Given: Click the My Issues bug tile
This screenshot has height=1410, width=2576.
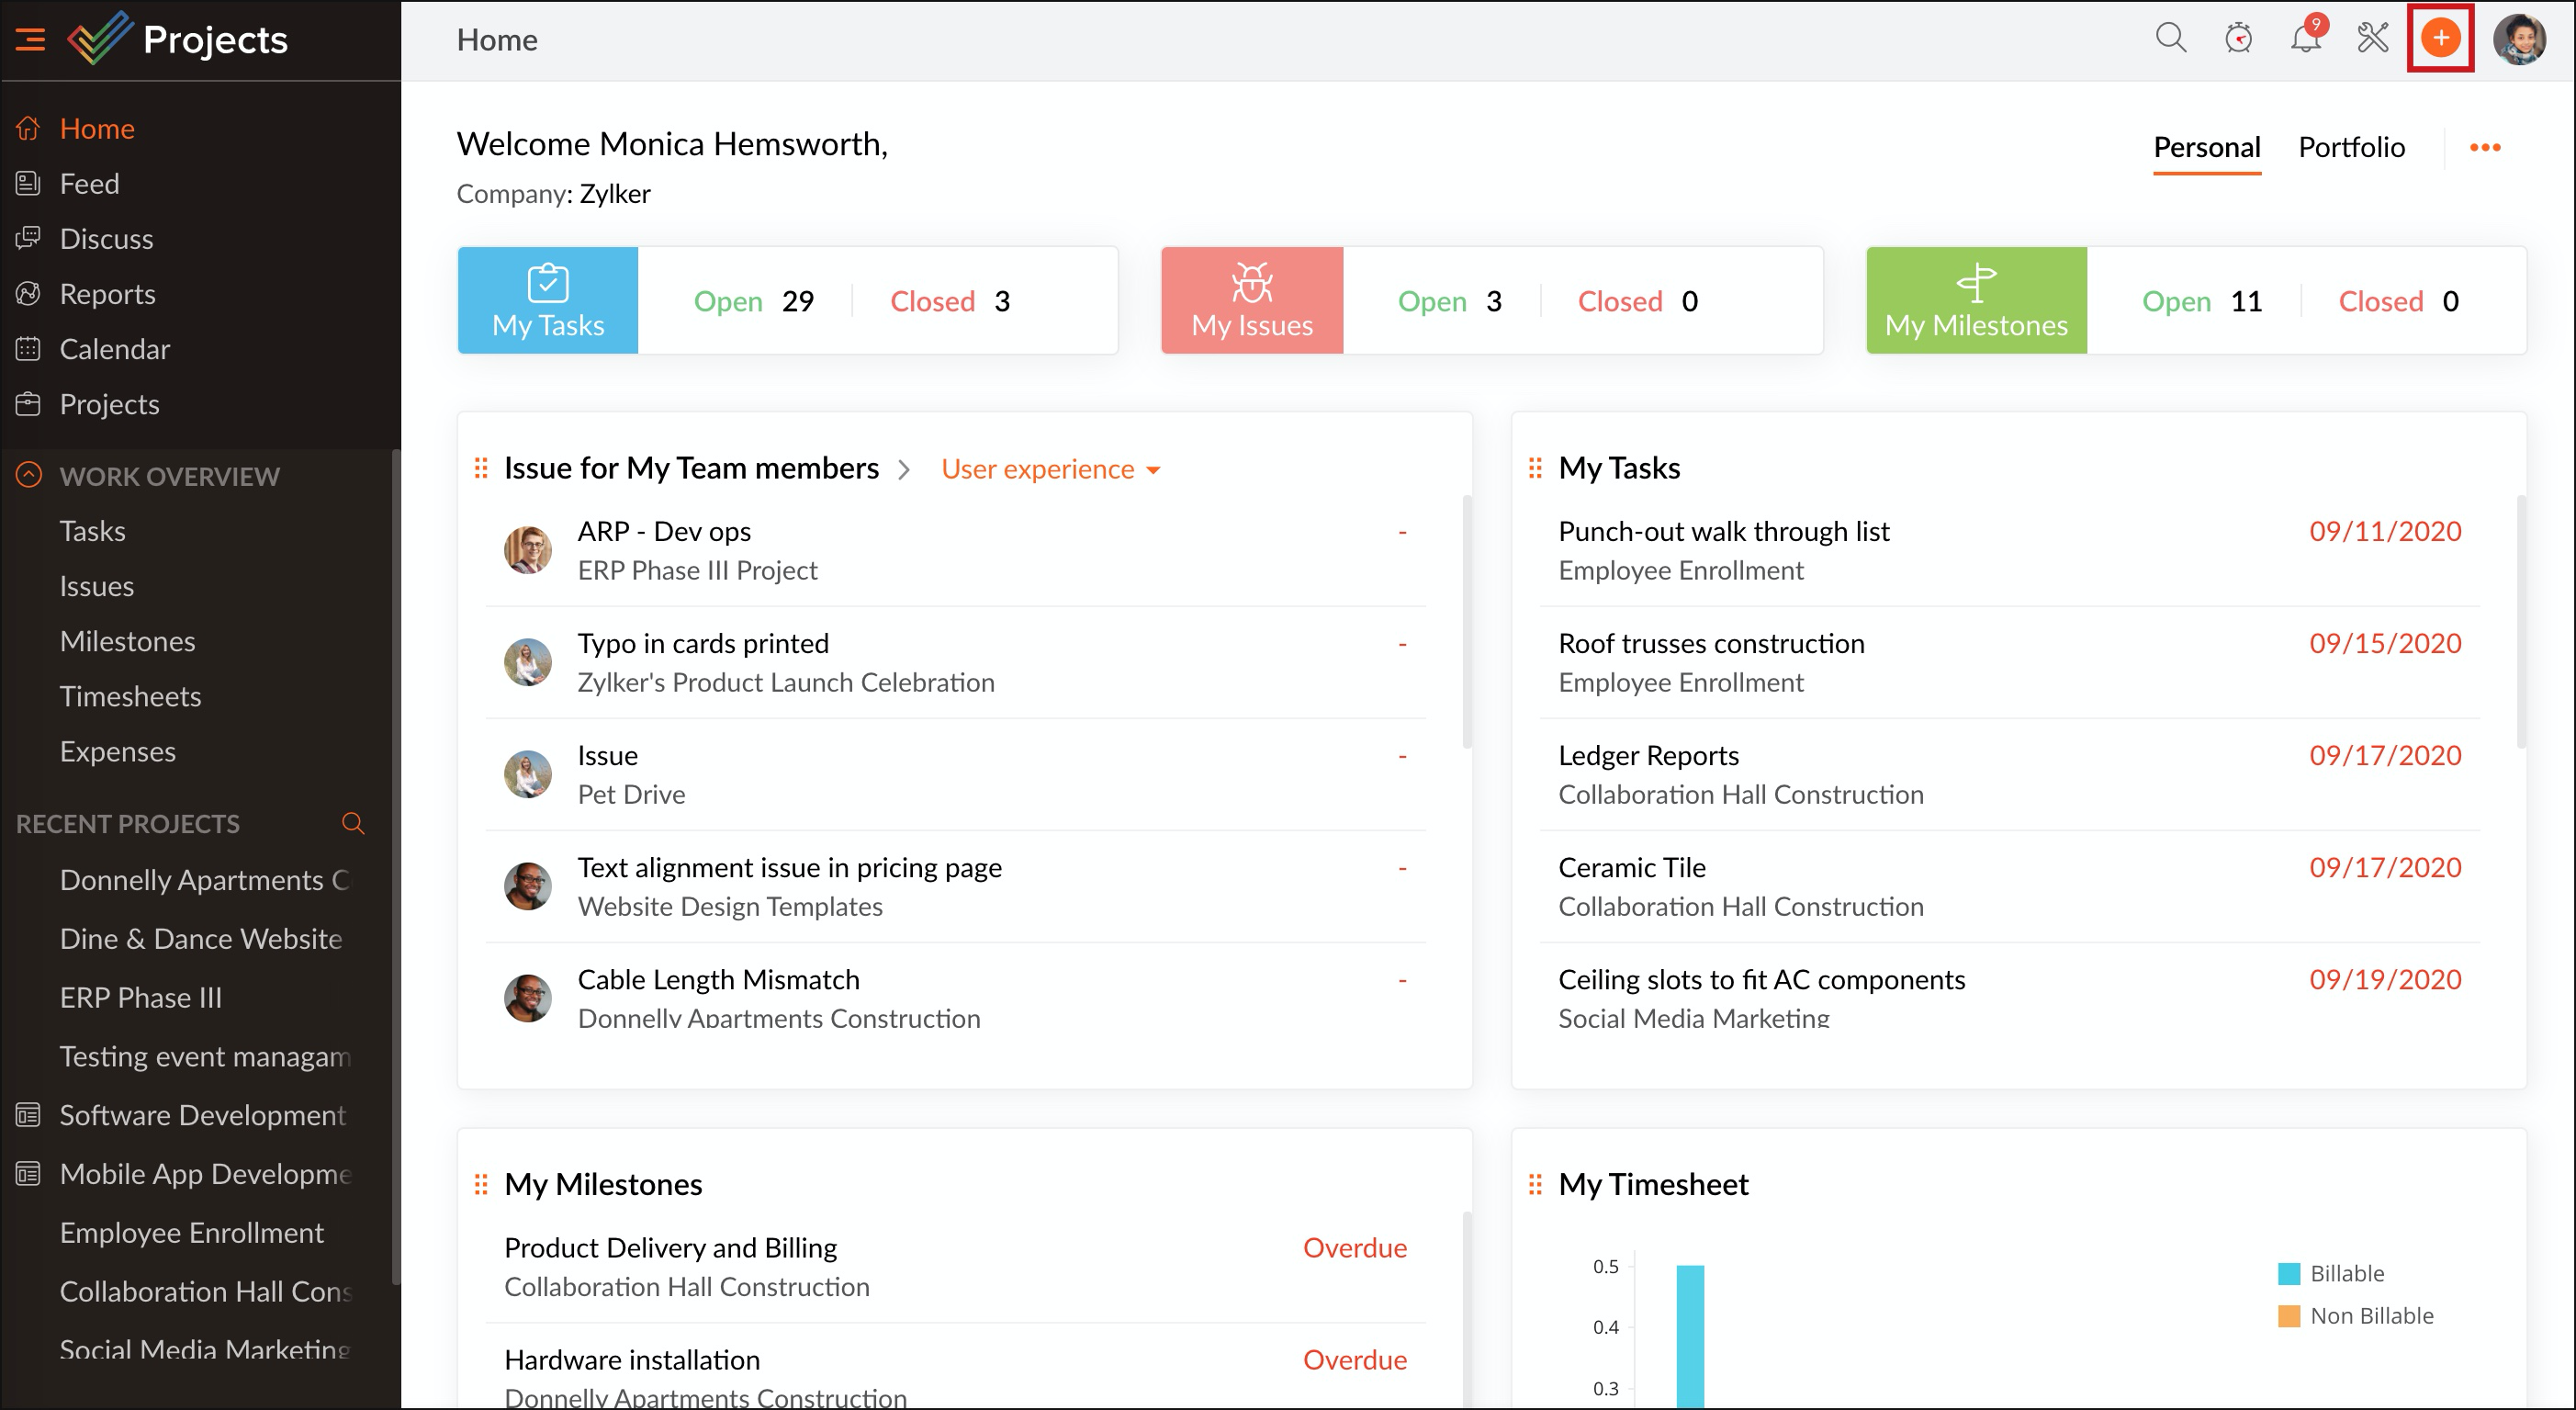Looking at the screenshot, I should (1252, 300).
